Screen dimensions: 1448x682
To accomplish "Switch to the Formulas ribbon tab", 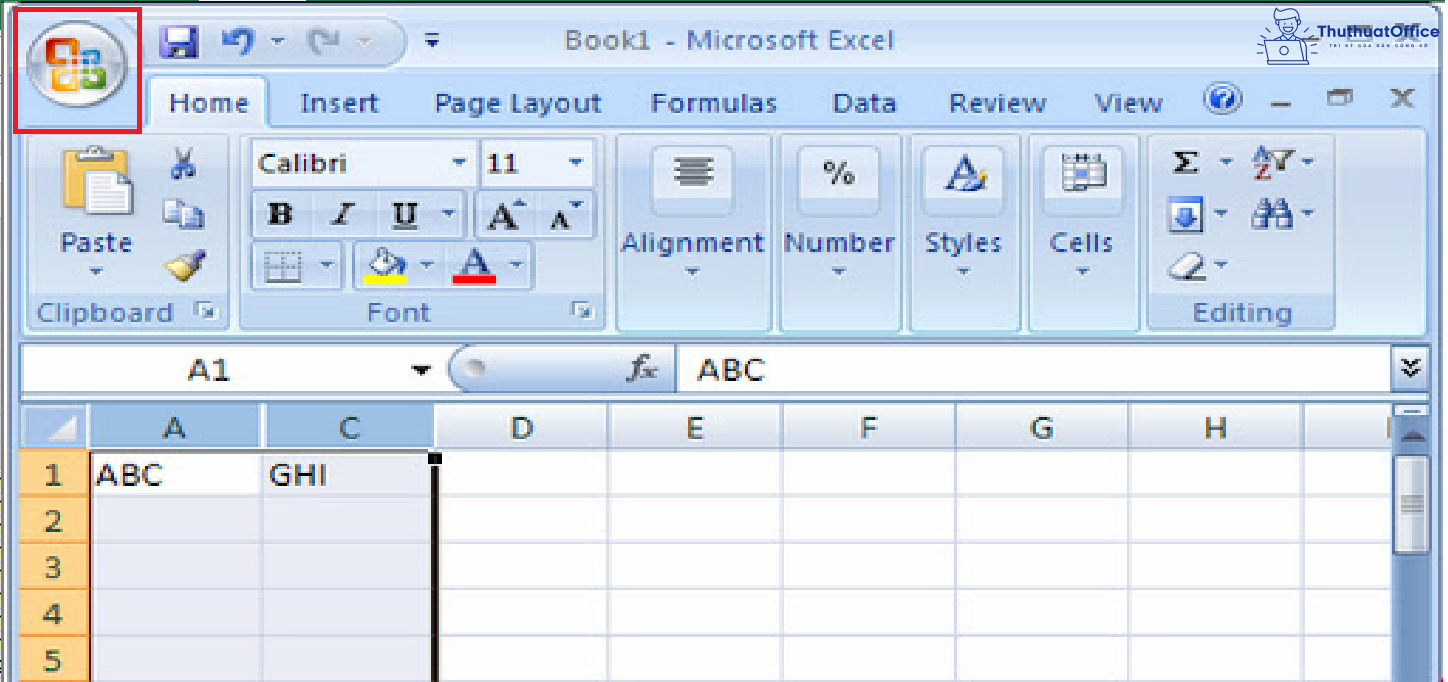I will pyautogui.click(x=713, y=101).
